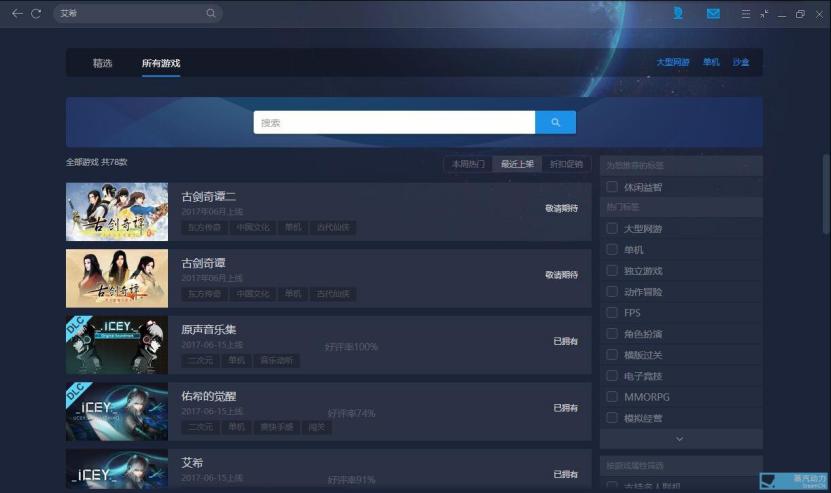Click 敬请期待 on the 古剑奇谭 row
The height and width of the screenshot is (493, 831).
coord(561,275)
